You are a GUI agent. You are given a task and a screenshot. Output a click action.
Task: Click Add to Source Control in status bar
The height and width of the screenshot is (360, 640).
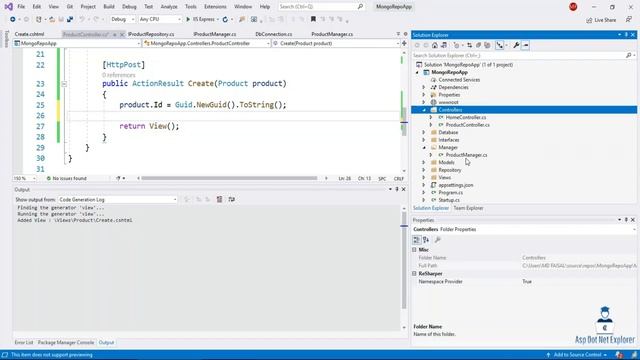(577, 355)
